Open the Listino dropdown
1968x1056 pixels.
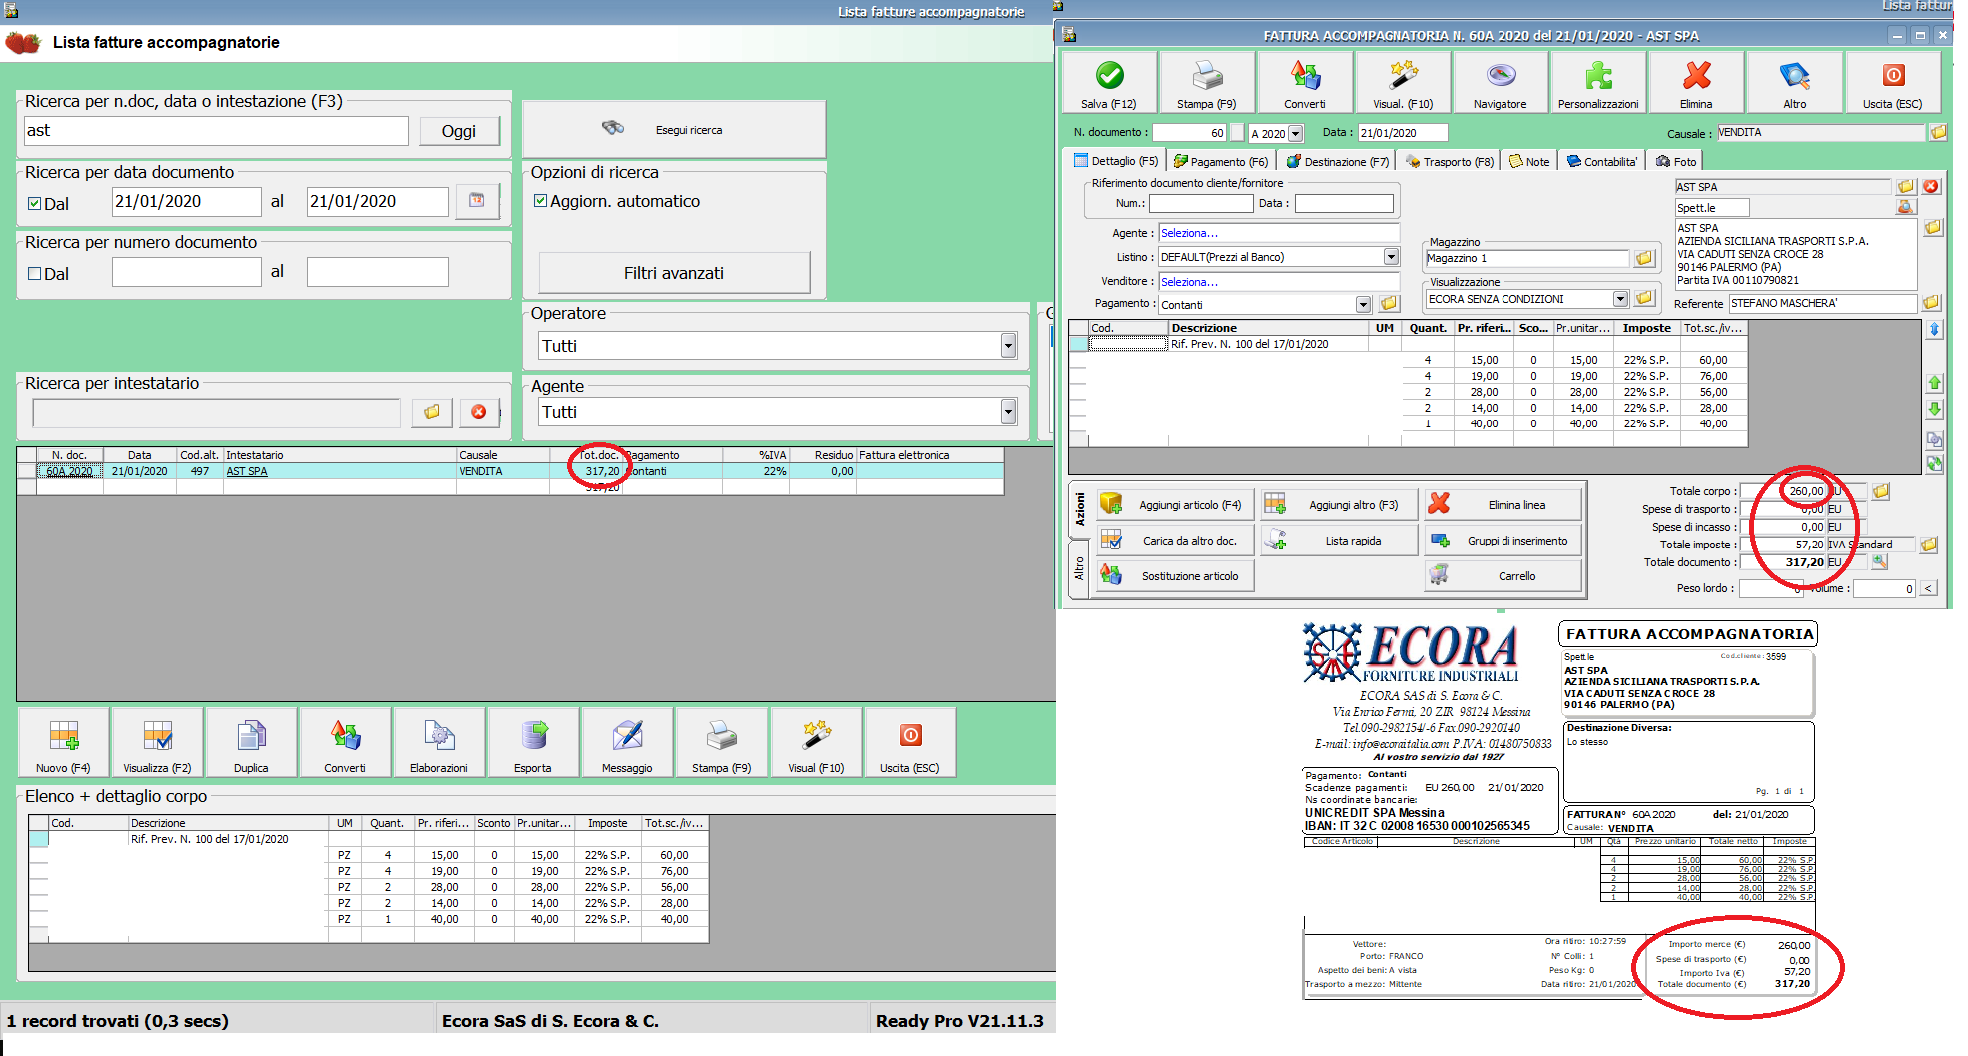(1391, 257)
